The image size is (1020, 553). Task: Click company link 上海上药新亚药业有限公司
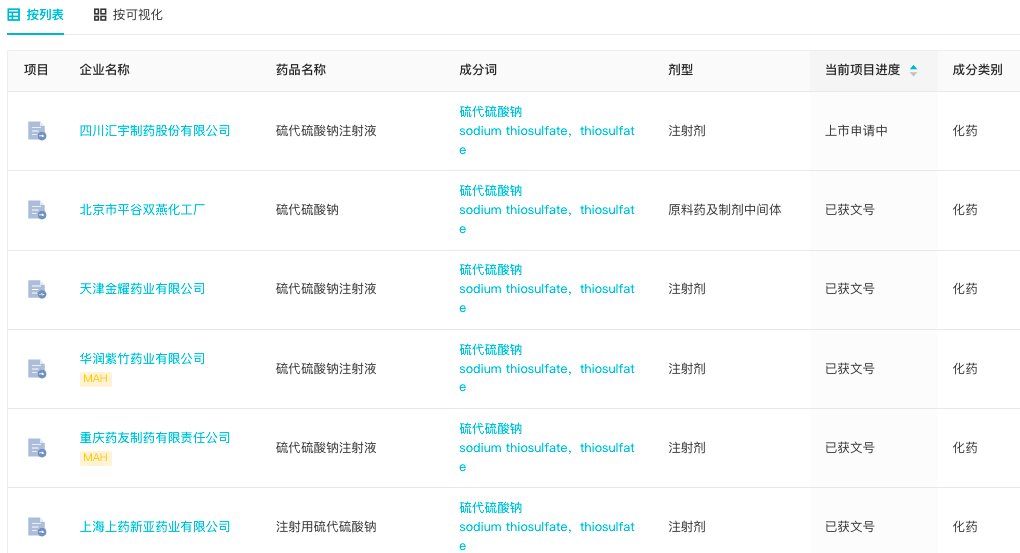pyautogui.click(x=155, y=526)
